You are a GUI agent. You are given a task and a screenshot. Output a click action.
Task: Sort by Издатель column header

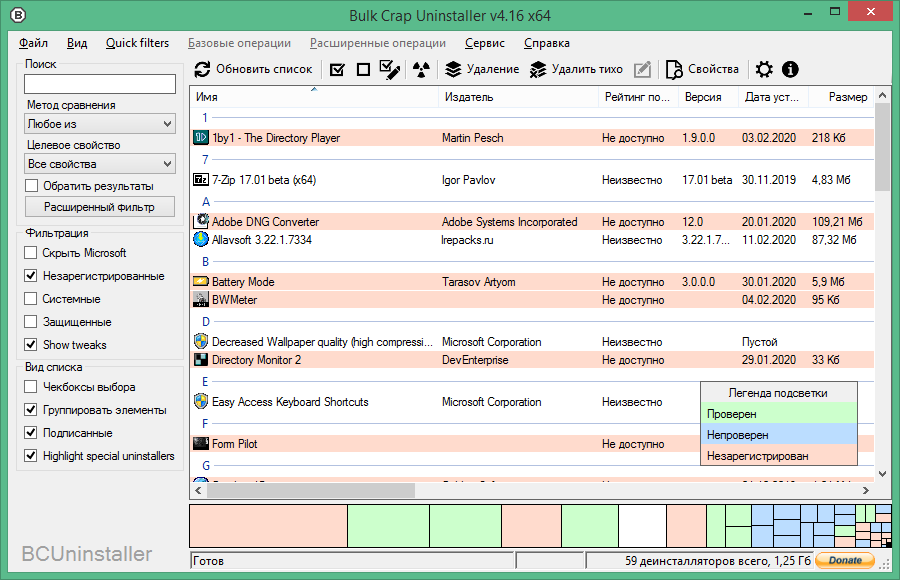click(519, 96)
